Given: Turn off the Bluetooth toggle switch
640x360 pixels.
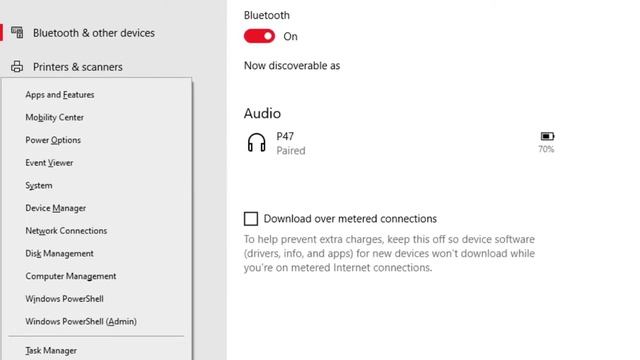Looking at the screenshot, I should pos(259,36).
